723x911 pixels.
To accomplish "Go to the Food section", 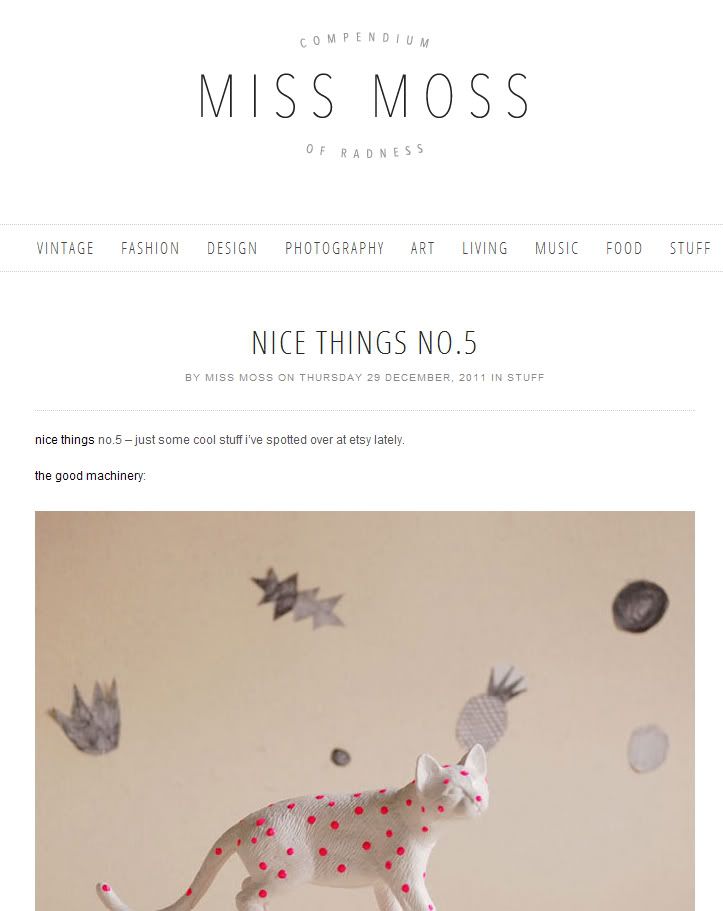I will coord(624,248).
